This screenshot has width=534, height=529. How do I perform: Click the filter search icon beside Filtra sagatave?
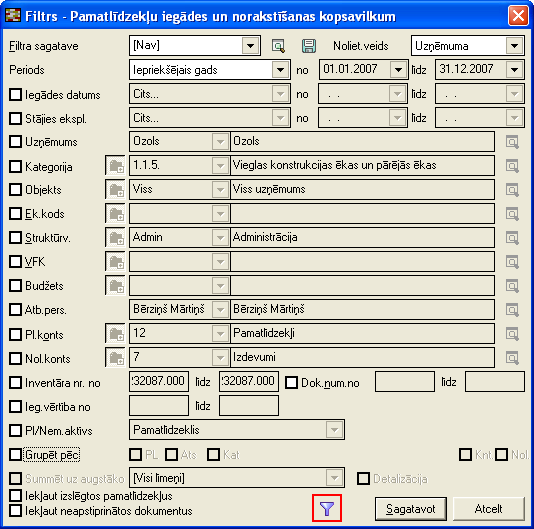pyautogui.click(x=279, y=46)
